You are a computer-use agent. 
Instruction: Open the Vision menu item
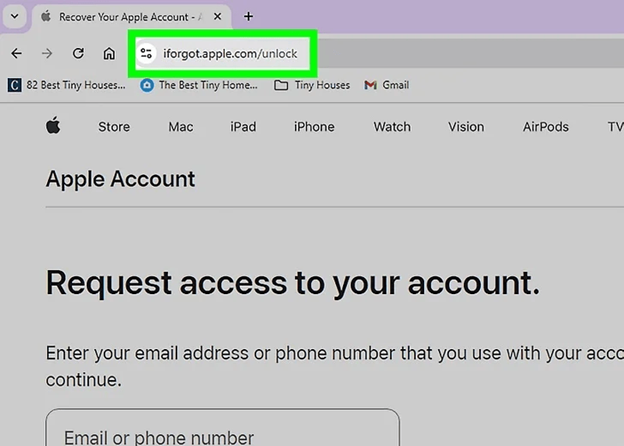pos(466,127)
